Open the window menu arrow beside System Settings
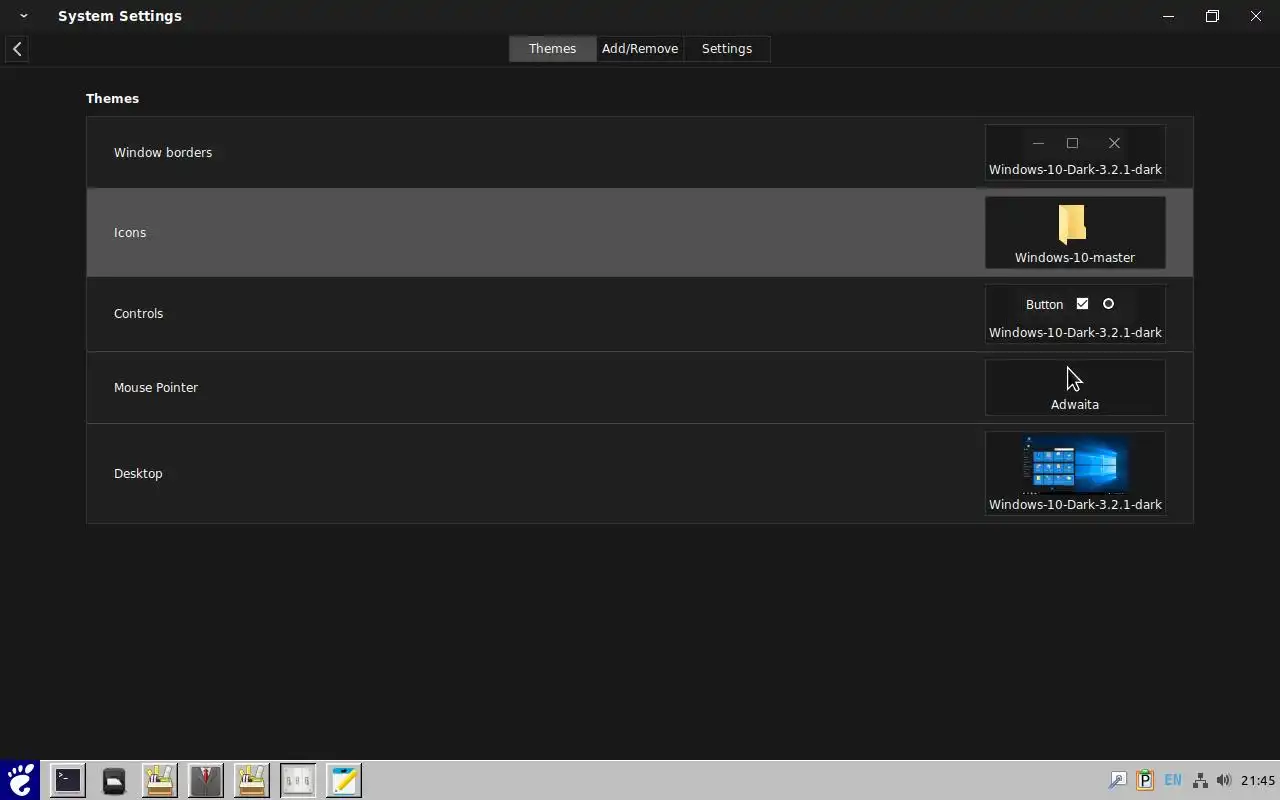This screenshot has width=1280, height=800. pyautogui.click(x=23, y=16)
